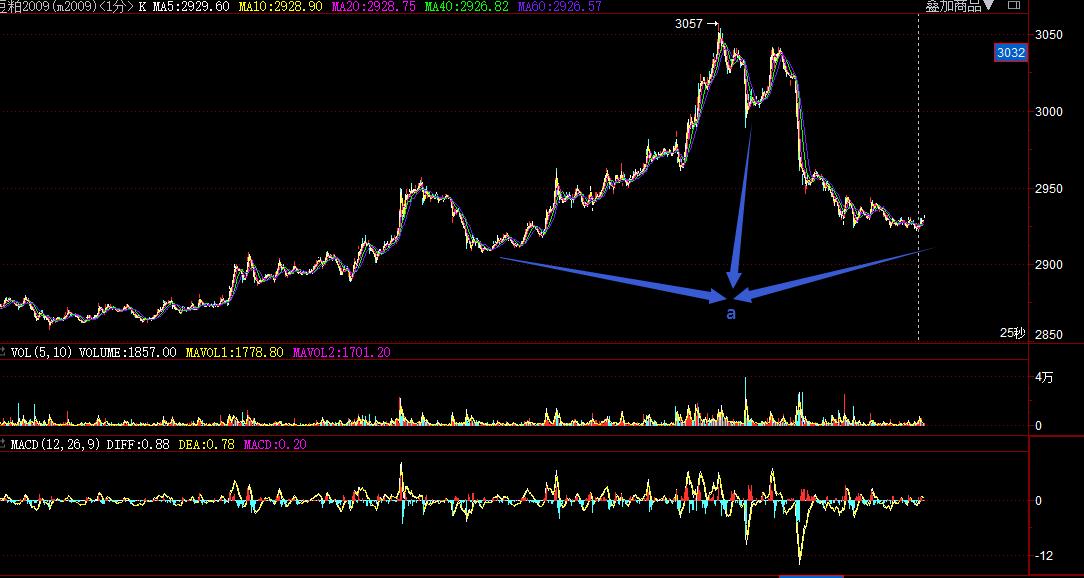Select the MA40:2926.82 moving average label
This screenshot has width=1084, height=578.
pos(467,6)
